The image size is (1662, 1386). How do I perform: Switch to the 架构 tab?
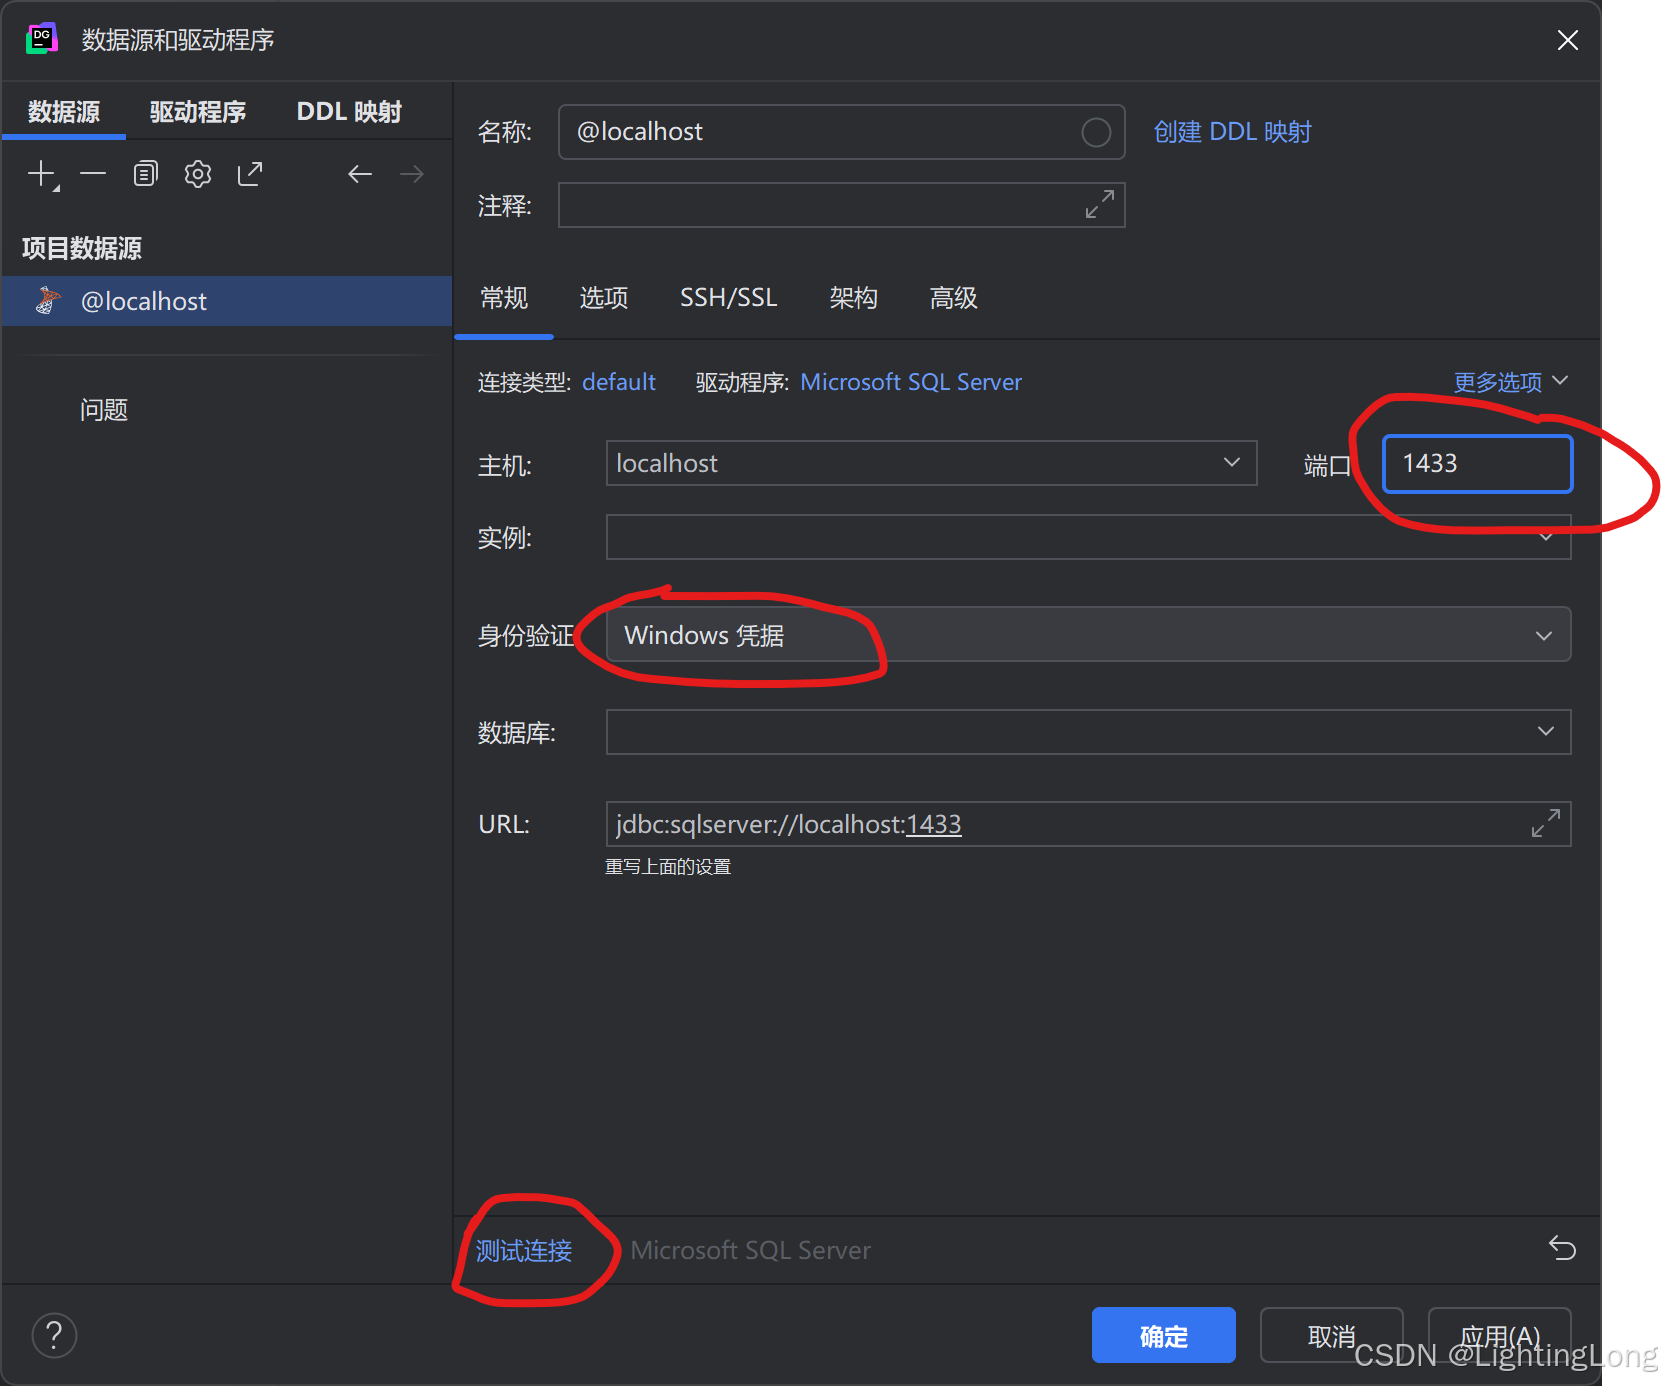click(x=854, y=298)
